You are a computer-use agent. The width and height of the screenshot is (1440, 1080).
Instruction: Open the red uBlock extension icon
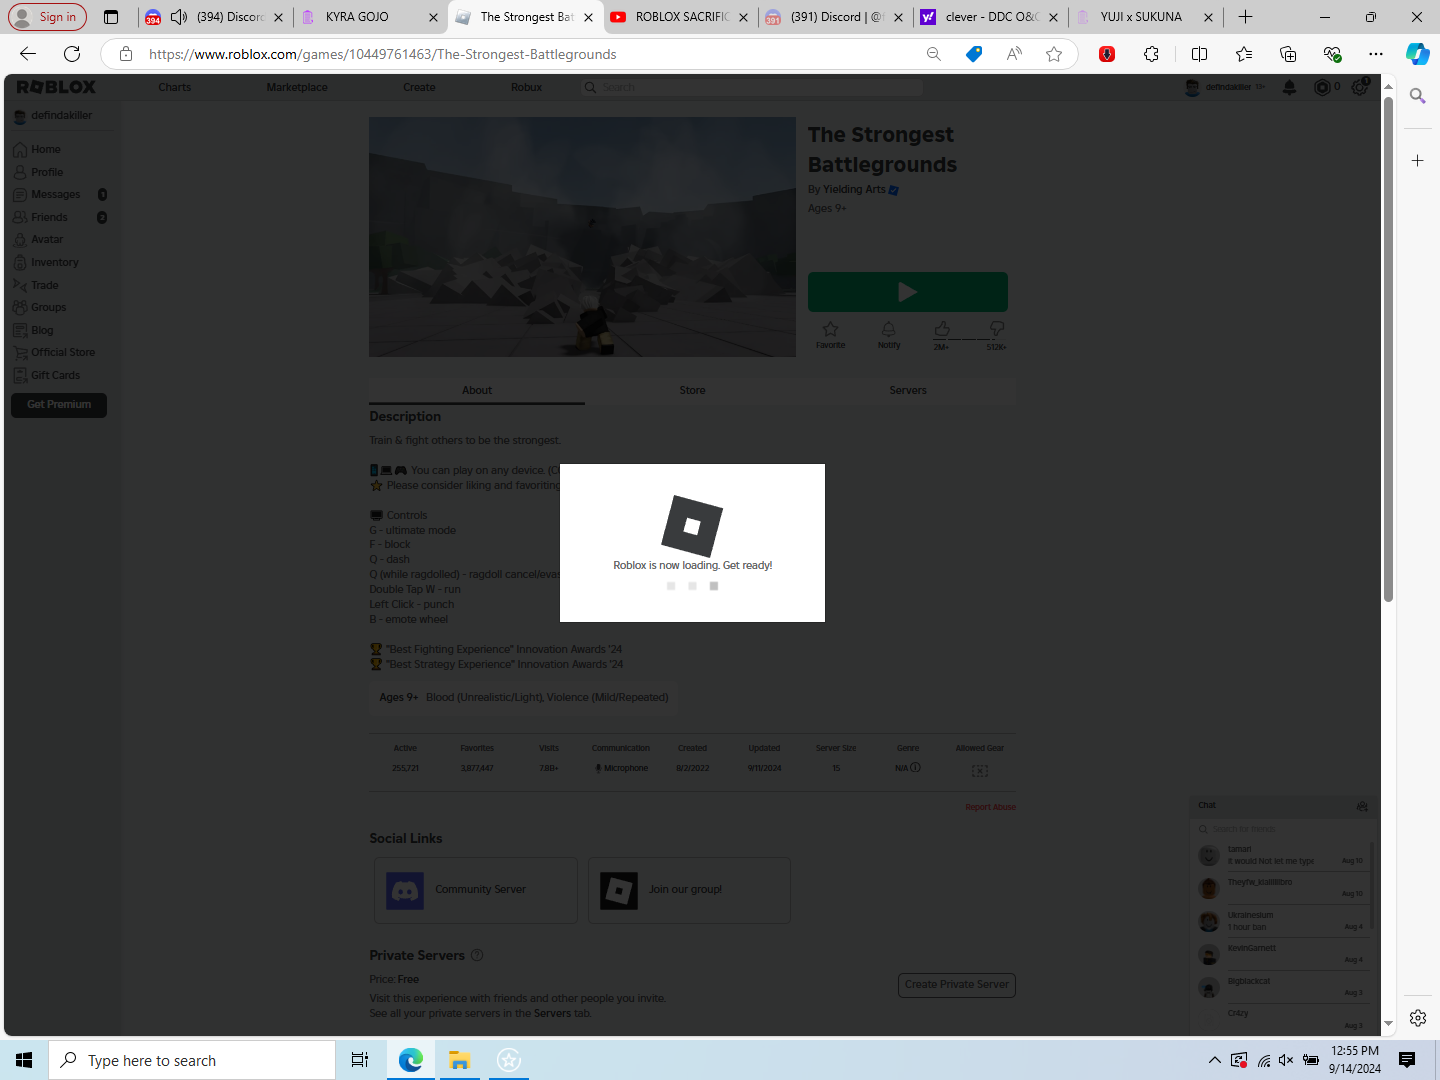(x=1107, y=54)
